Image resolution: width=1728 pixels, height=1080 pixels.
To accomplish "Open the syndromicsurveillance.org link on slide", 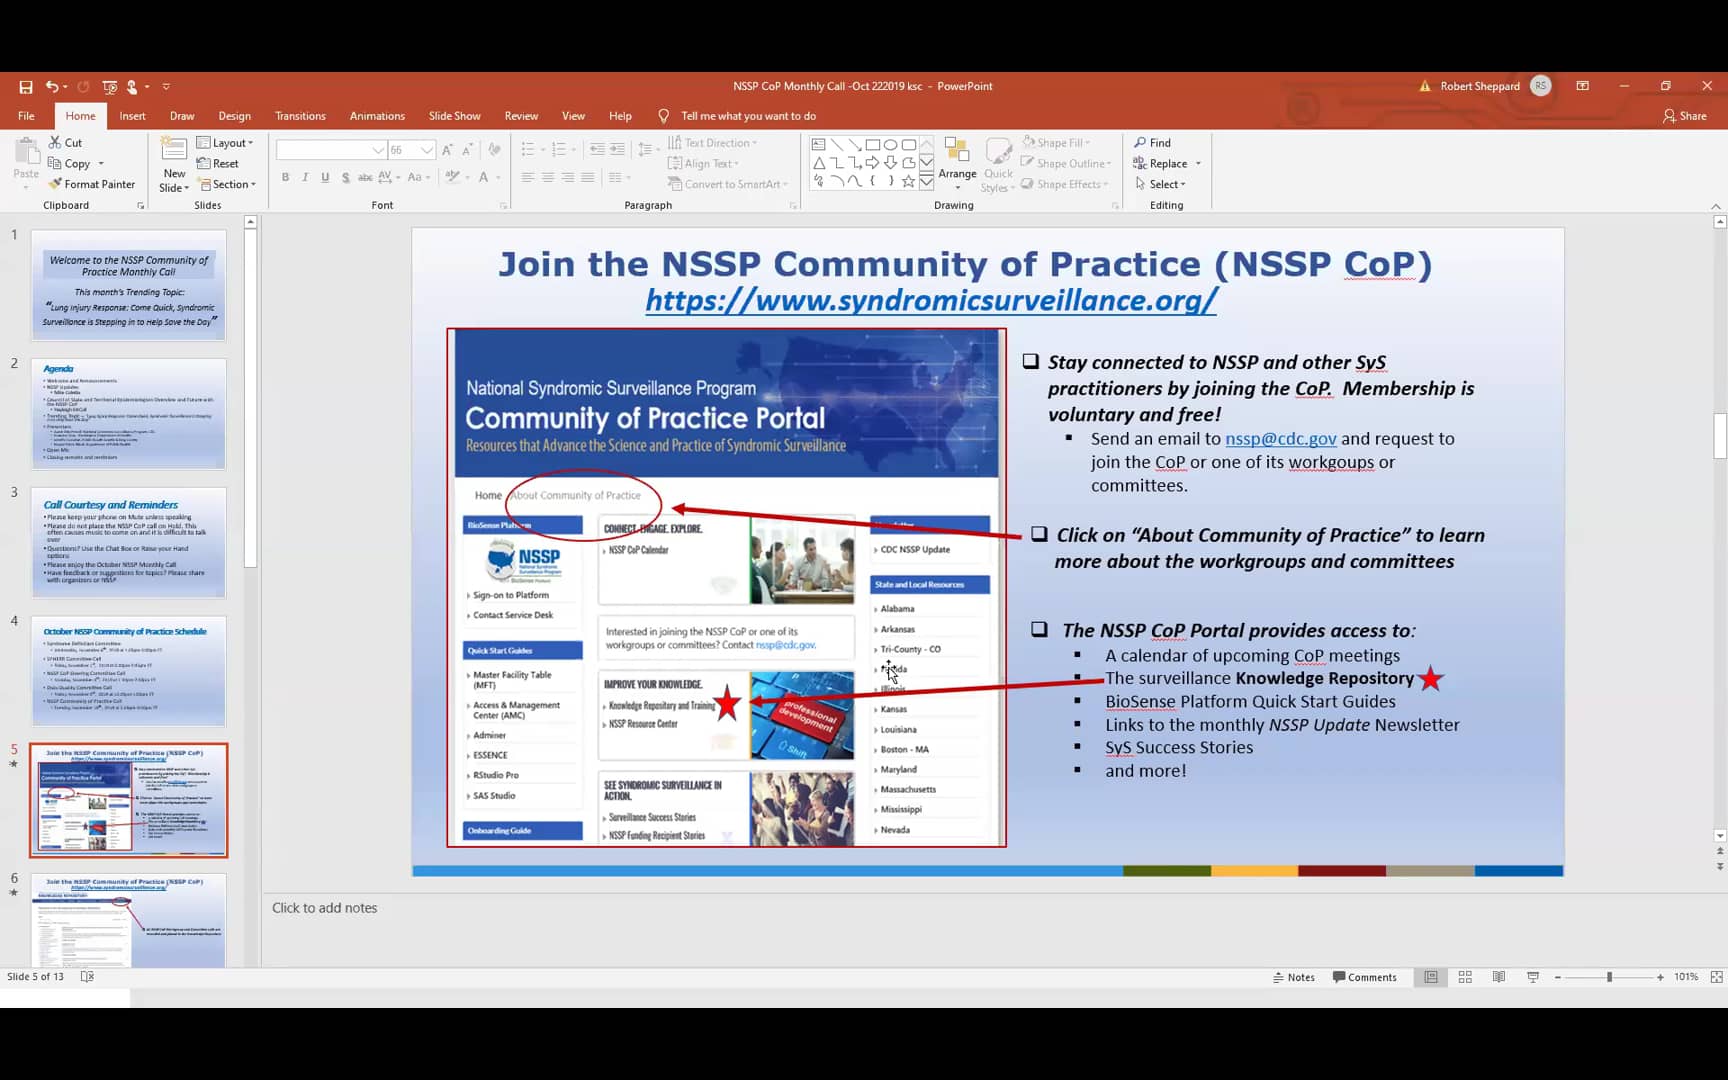I will tap(930, 300).
